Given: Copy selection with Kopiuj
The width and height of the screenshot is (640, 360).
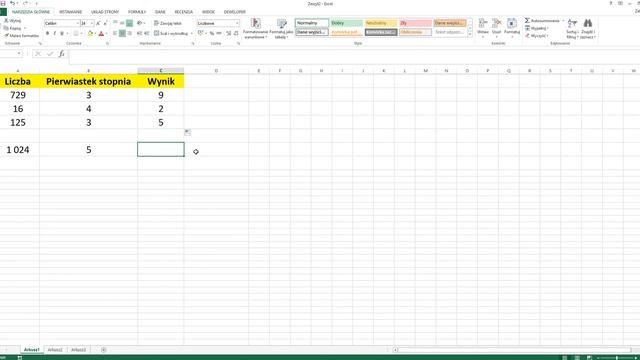Looking at the screenshot, I should tap(13, 28).
